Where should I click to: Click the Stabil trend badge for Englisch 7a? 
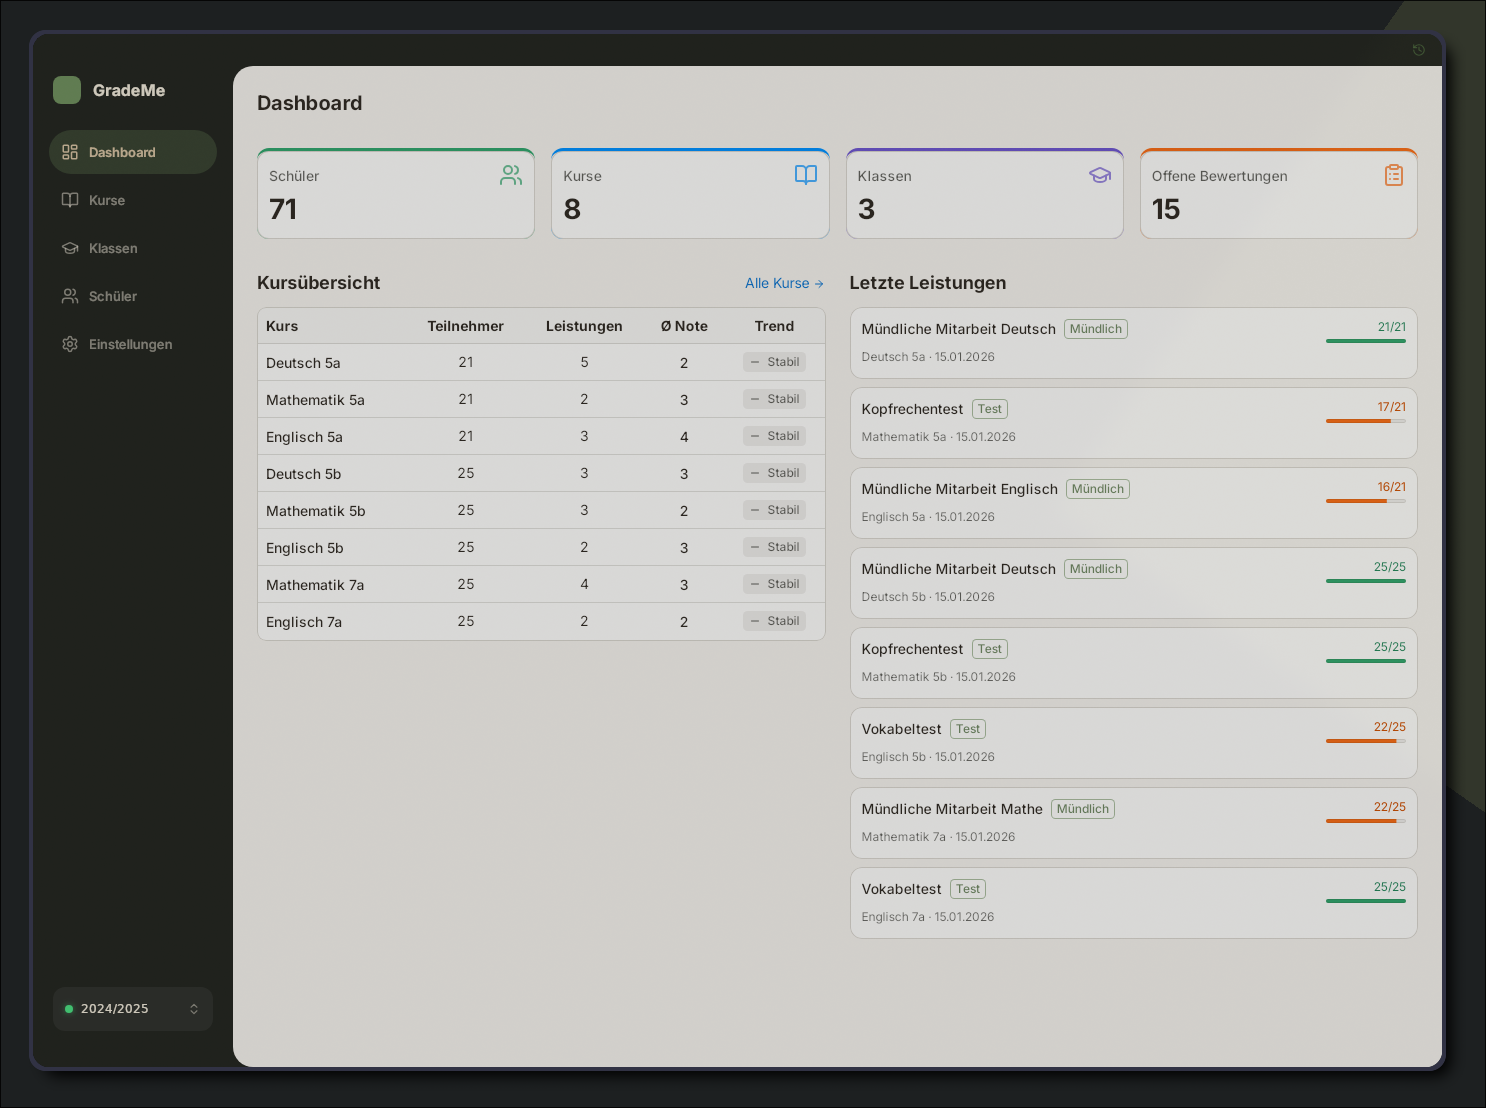click(774, 621)
